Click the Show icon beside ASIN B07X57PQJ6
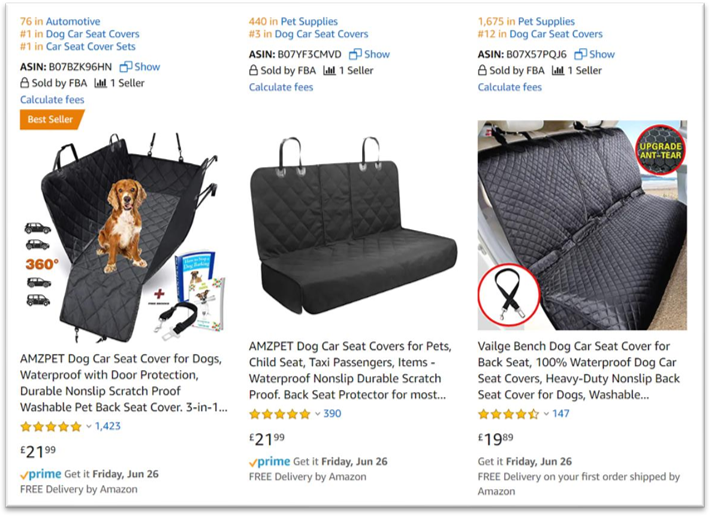 580,54
